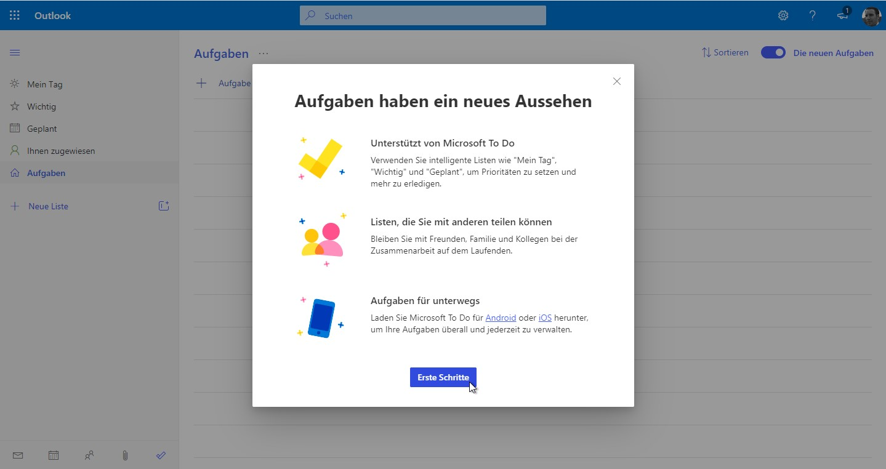Image resolution: width=886 pixels, height=469 pixels.
Task: Click the blue phone illustration
Action: [321, 317]
